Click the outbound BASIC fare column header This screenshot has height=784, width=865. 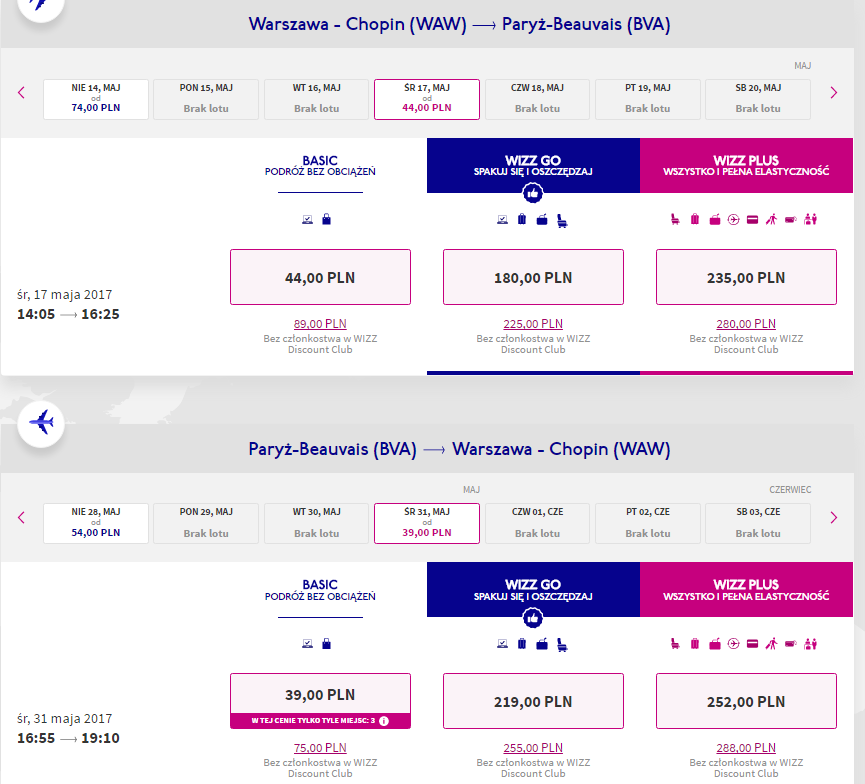pyautogui.click(x=321, y=166)
